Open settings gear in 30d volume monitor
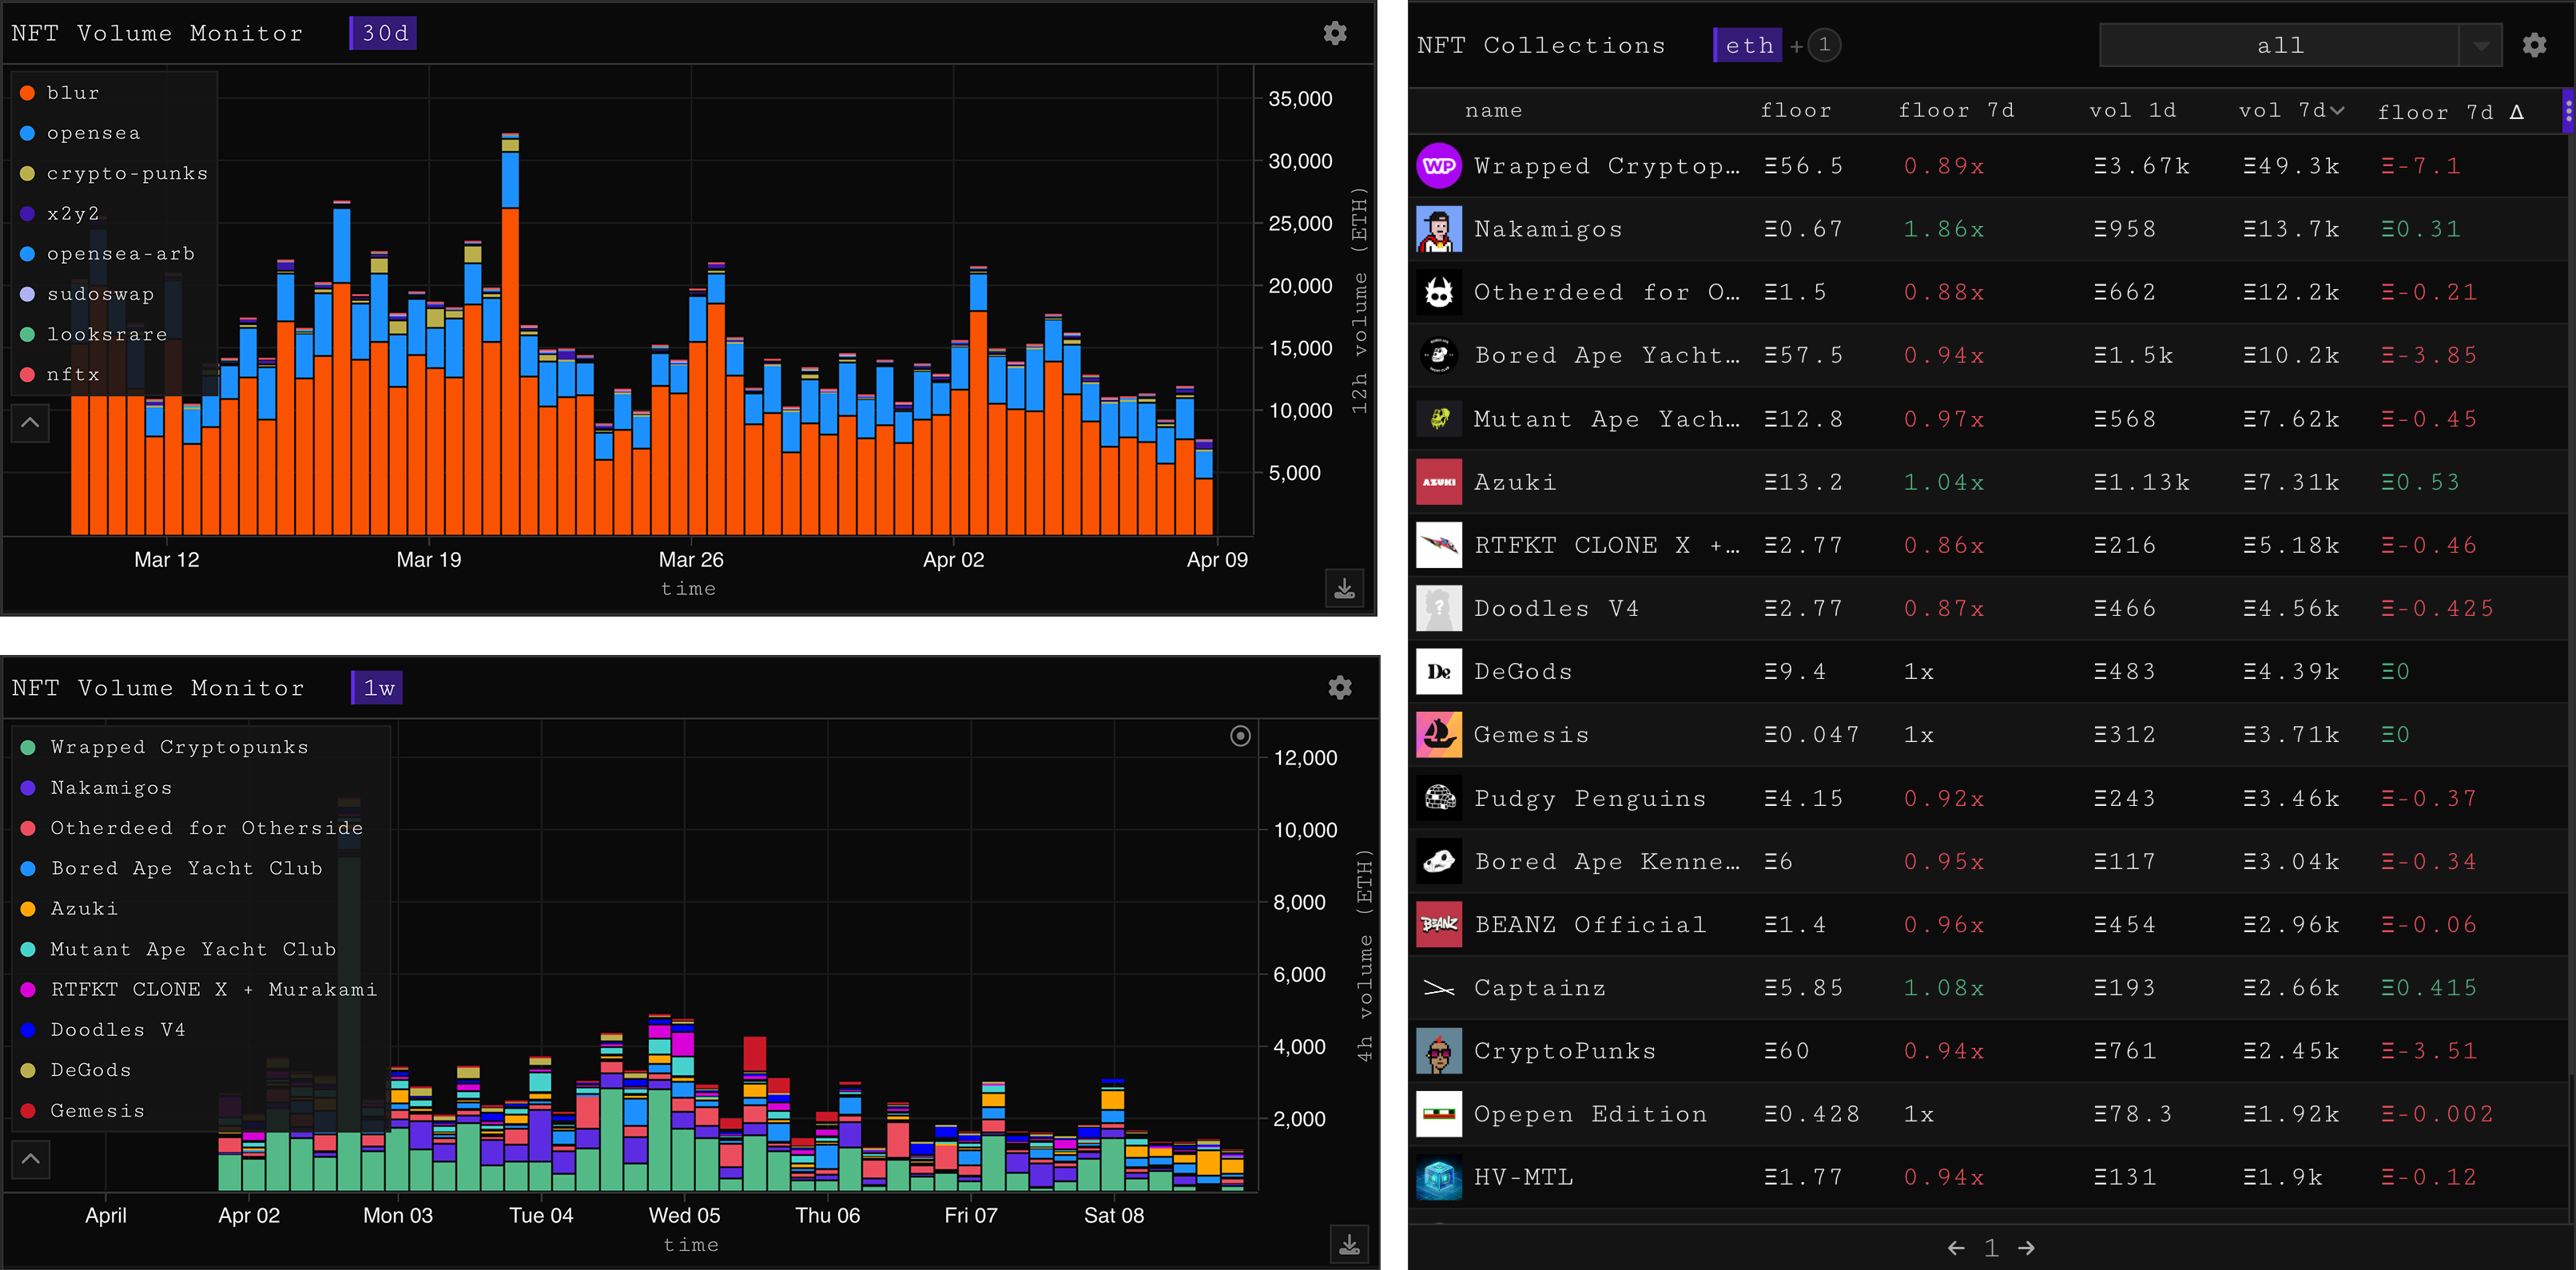Image resolution: width=2576 pixels, height=1270 pixels. click(x=1334, y=33)
